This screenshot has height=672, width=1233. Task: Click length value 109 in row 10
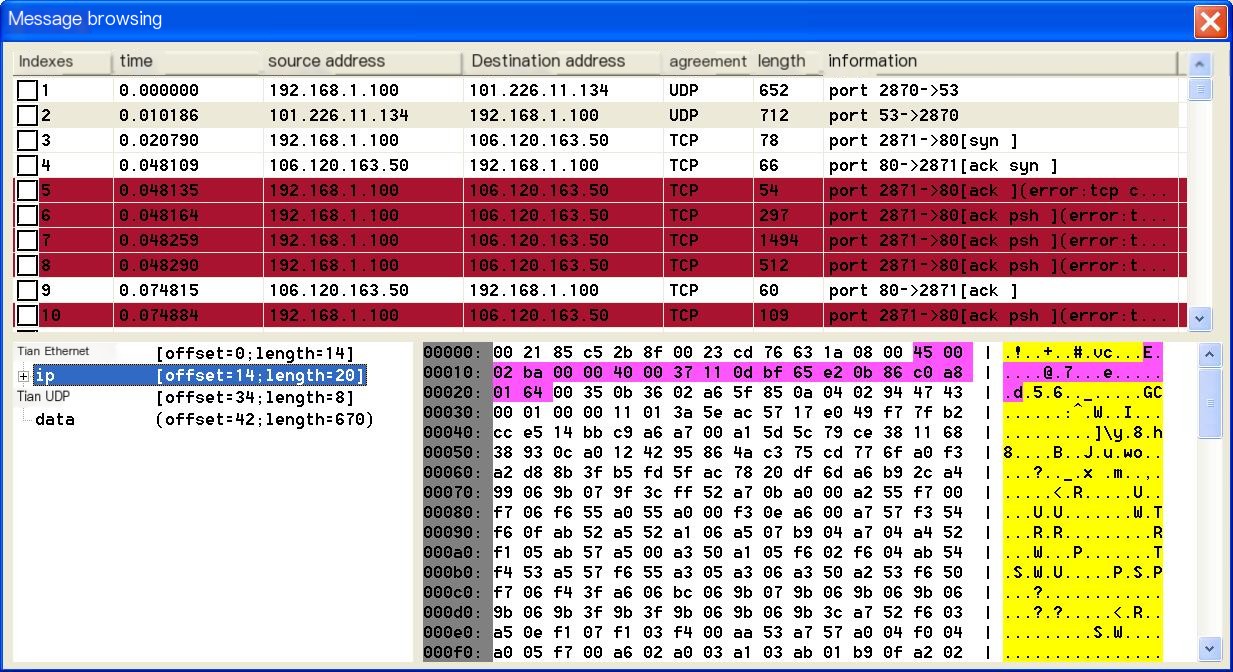(x=774, y=316)
